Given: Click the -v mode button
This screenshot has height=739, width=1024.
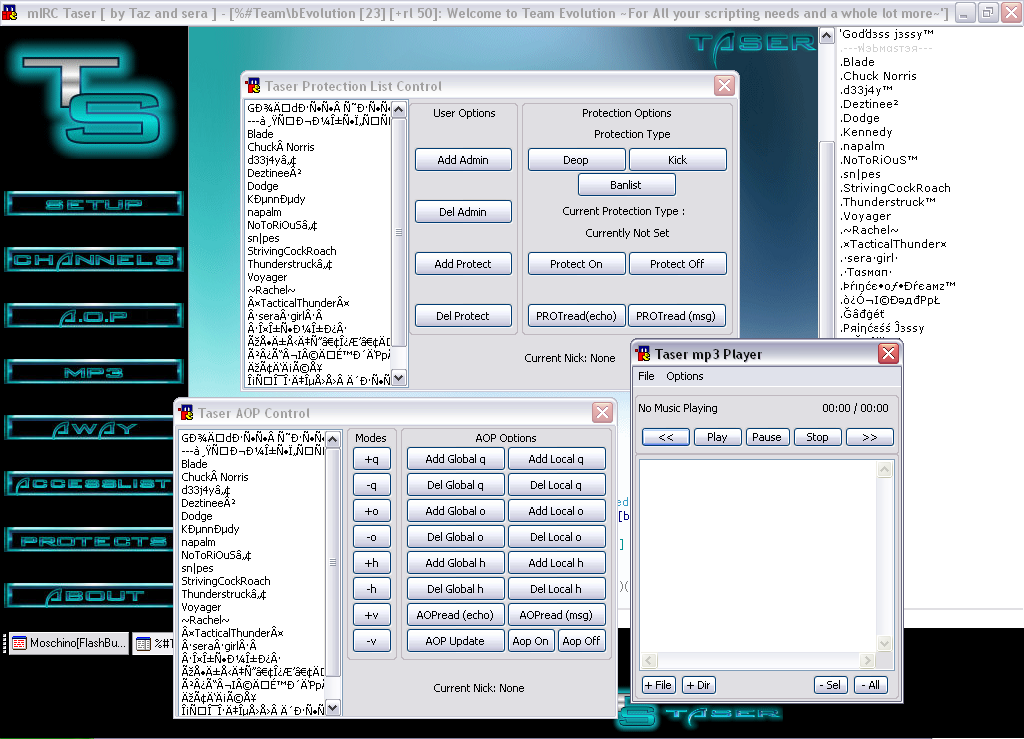Looking at the screenshot, I should (372, 641).
